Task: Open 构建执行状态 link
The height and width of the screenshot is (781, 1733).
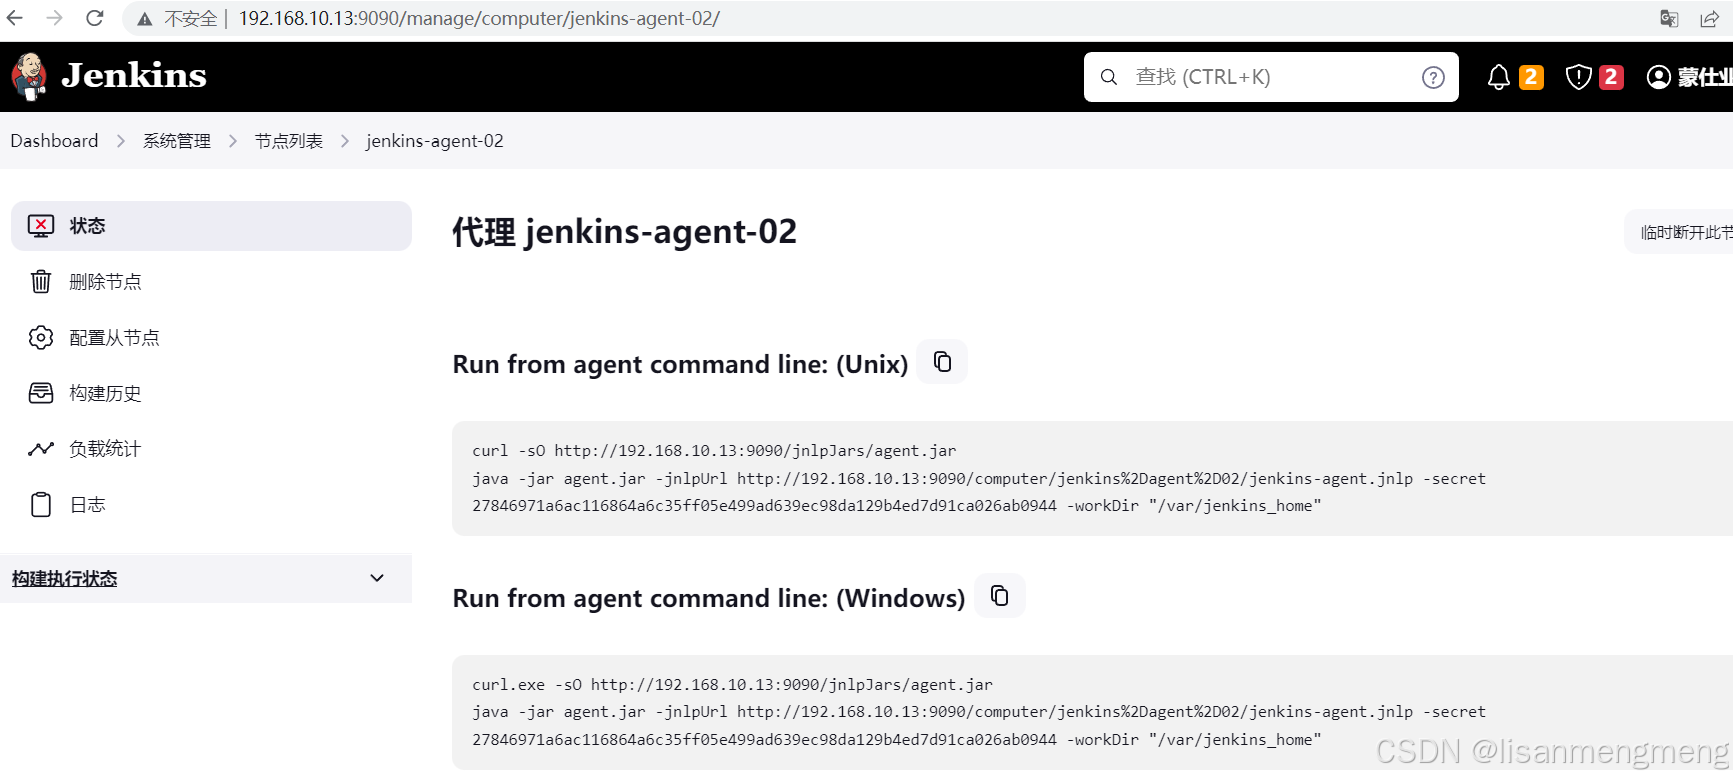Action: click(64, 579)
